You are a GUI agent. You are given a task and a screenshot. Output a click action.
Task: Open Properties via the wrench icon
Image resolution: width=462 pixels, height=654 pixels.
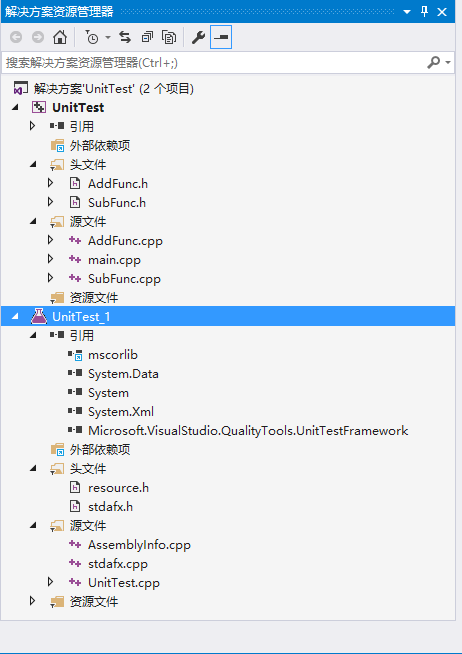coord(198,37)
